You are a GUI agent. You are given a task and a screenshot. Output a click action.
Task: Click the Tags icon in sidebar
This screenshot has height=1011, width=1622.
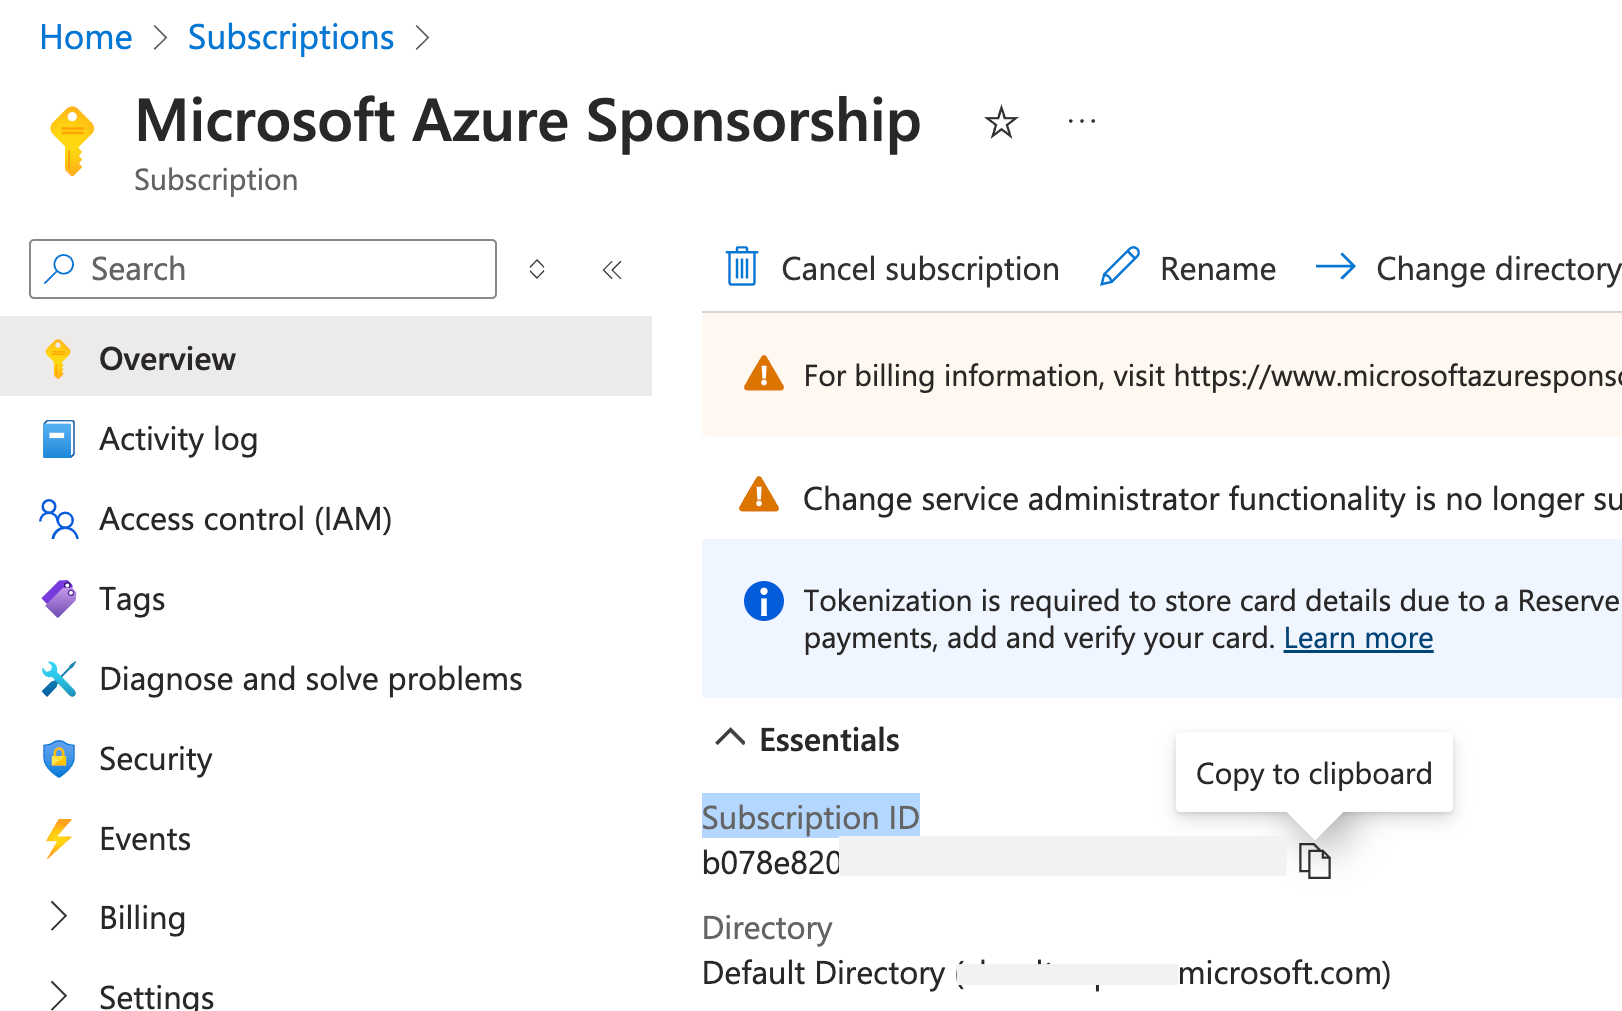coord(59,599)
